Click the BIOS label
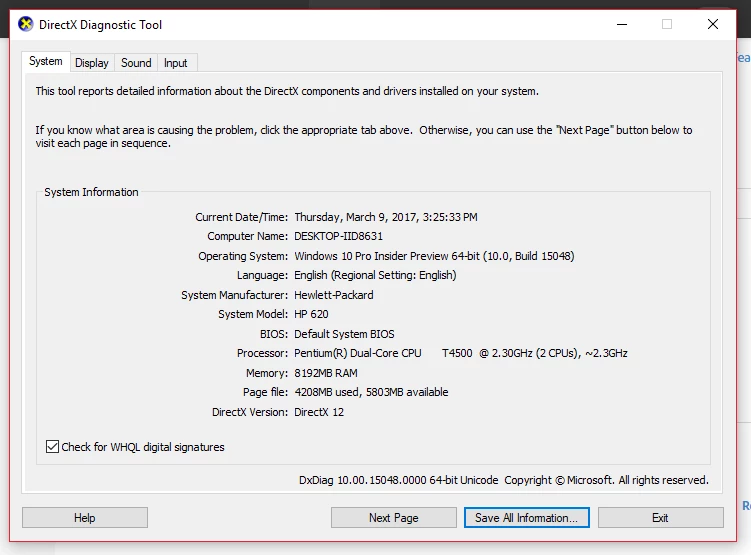 (274, 334)
